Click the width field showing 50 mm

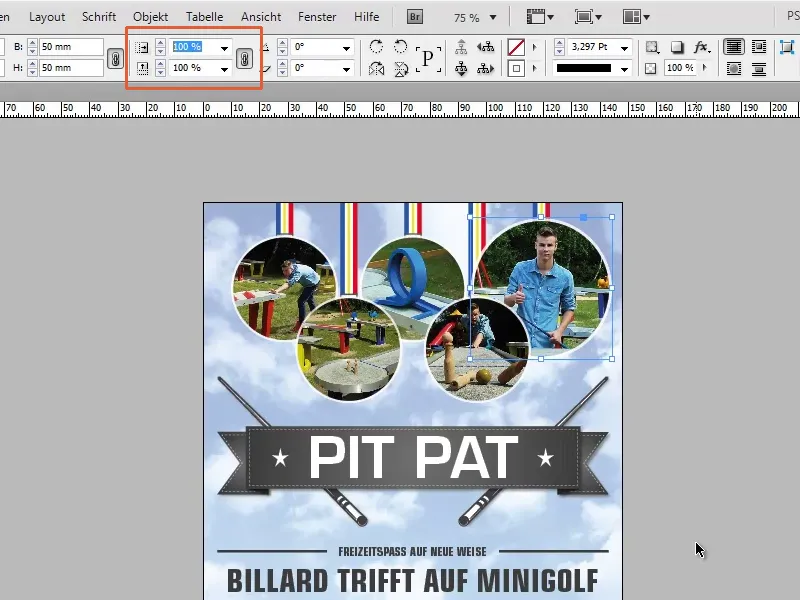[70, 45]
